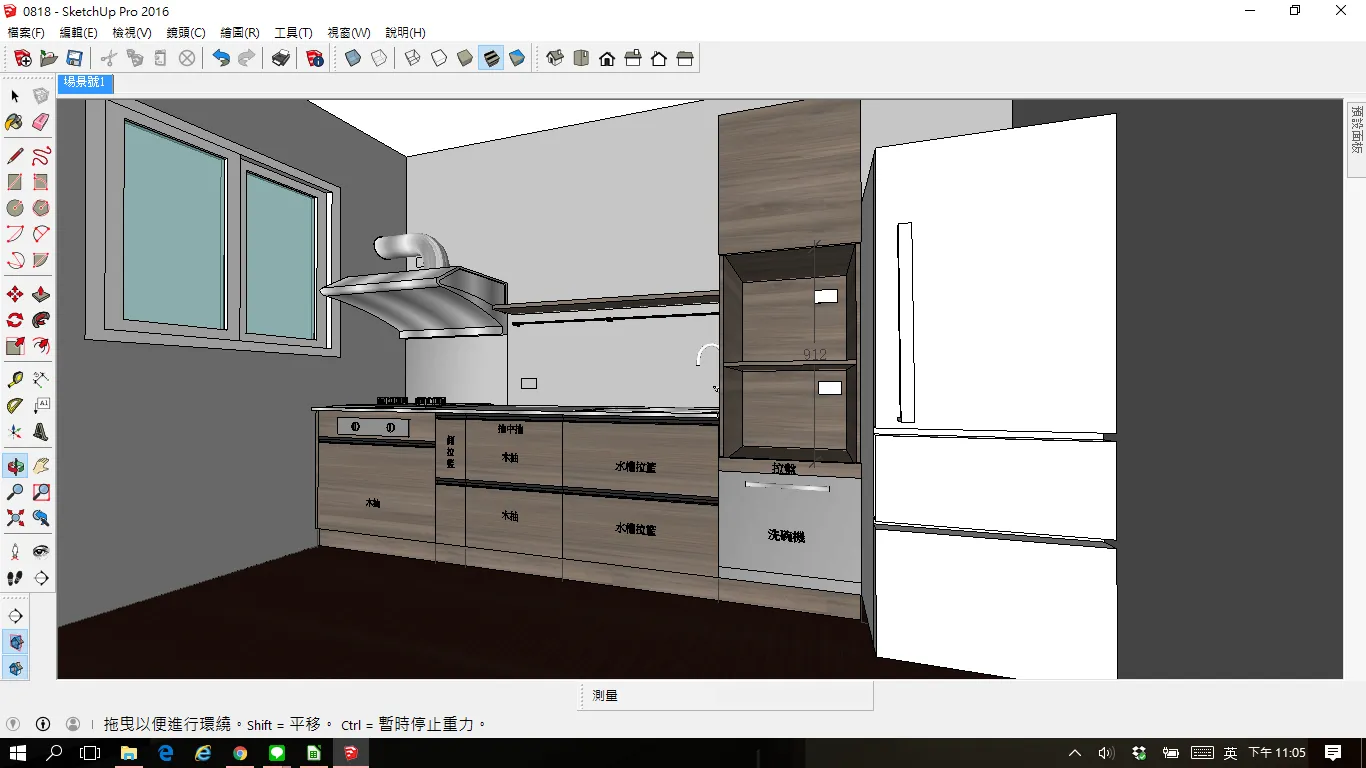Select the Freehand line tool
The image size is (1366, 768).
pyautogui.click(x=40, y=156)
